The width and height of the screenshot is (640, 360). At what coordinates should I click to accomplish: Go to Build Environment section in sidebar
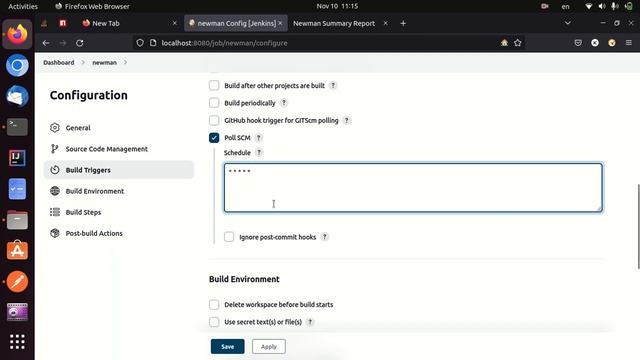(x=119, y=191)
